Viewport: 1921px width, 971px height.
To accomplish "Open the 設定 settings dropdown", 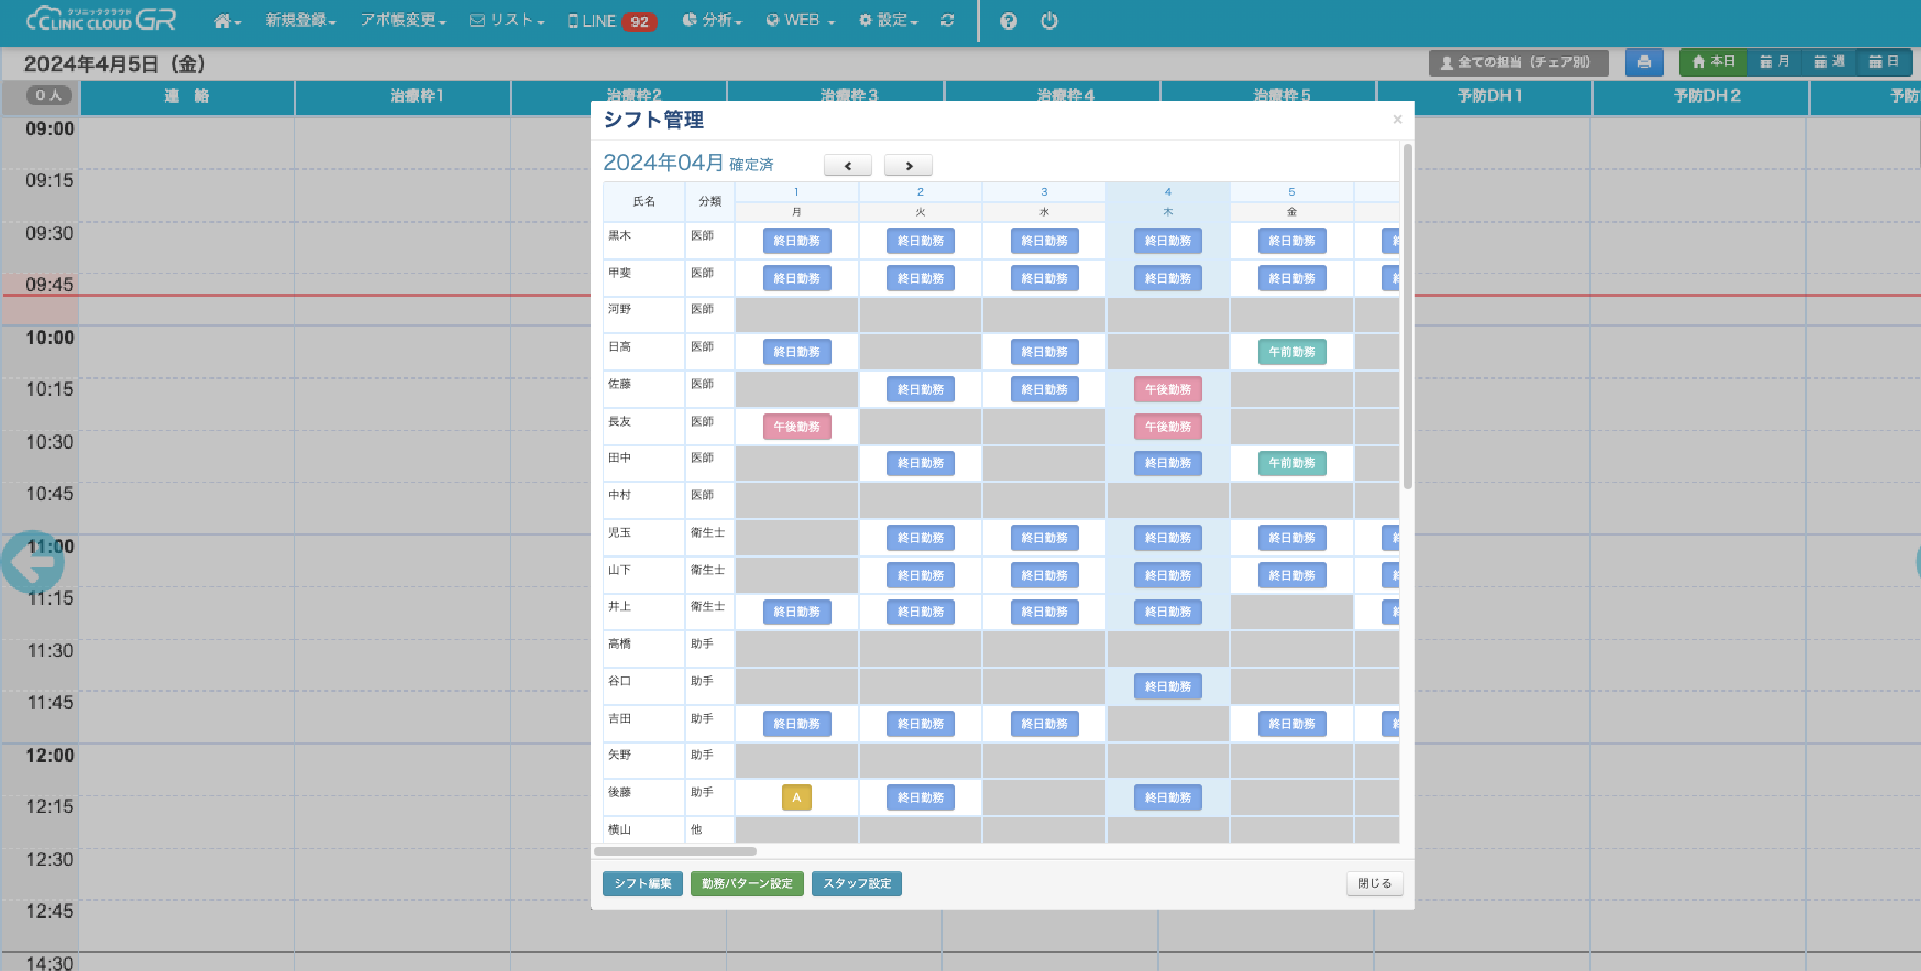I will (887, 21).
